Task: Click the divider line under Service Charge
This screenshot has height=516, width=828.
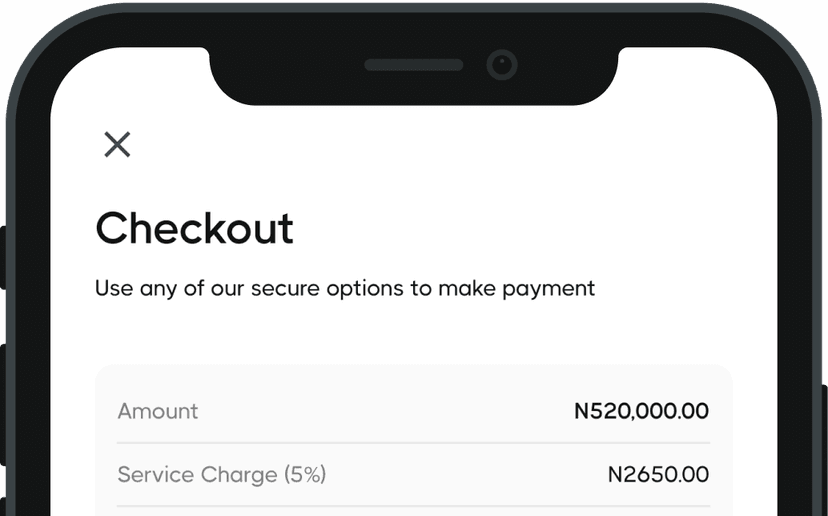Action: point(413,506)
